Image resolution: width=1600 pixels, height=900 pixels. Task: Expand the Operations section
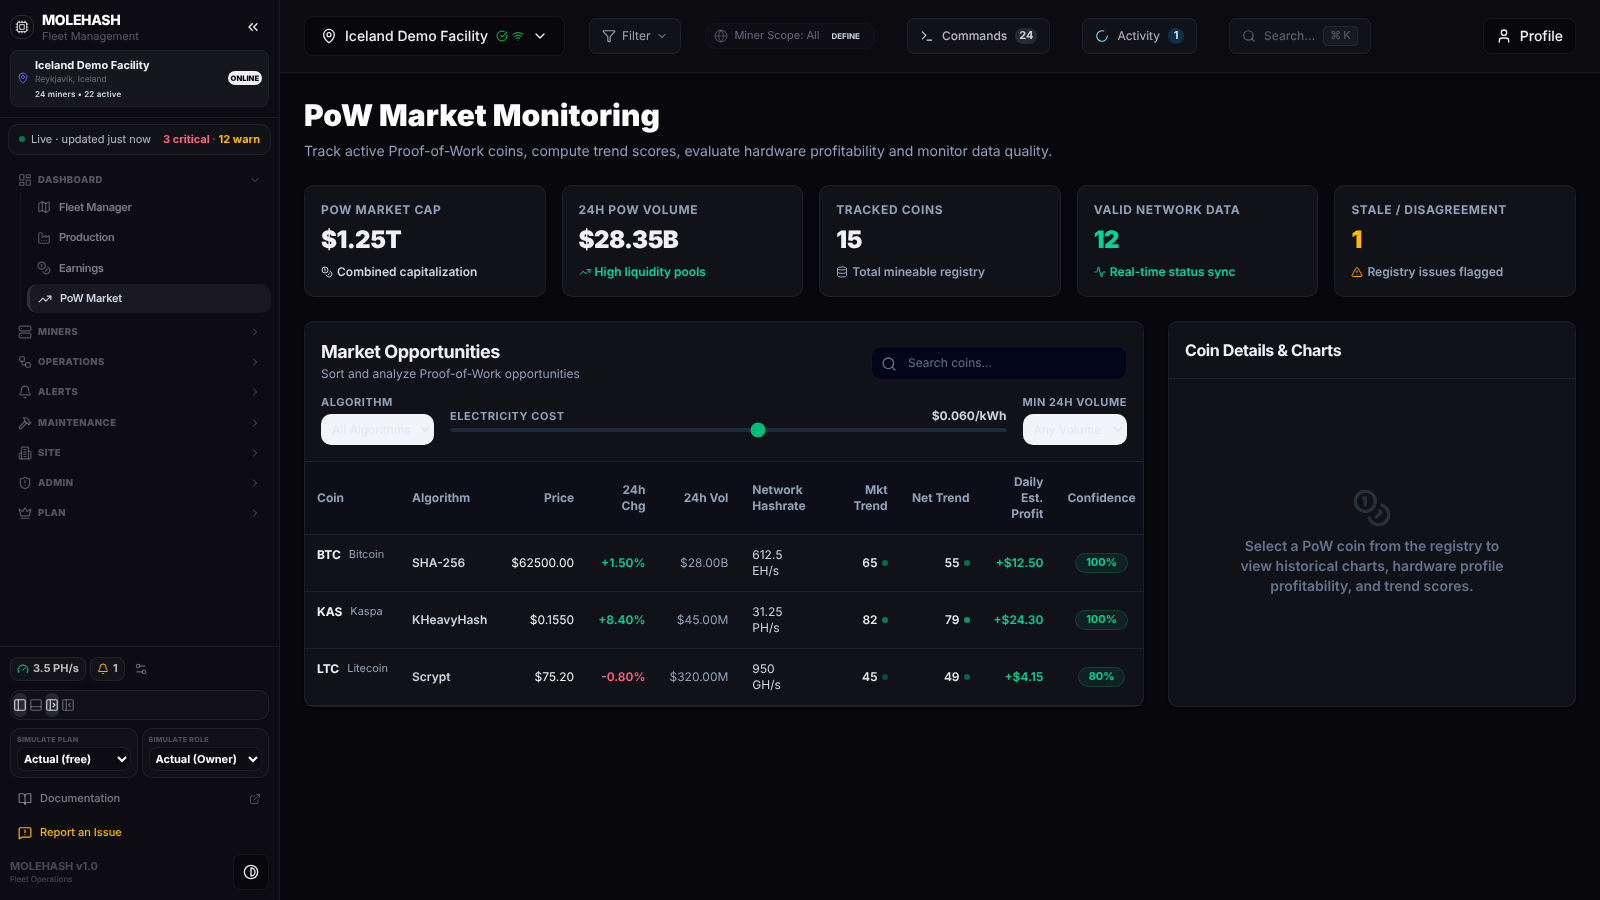(139, 362)
